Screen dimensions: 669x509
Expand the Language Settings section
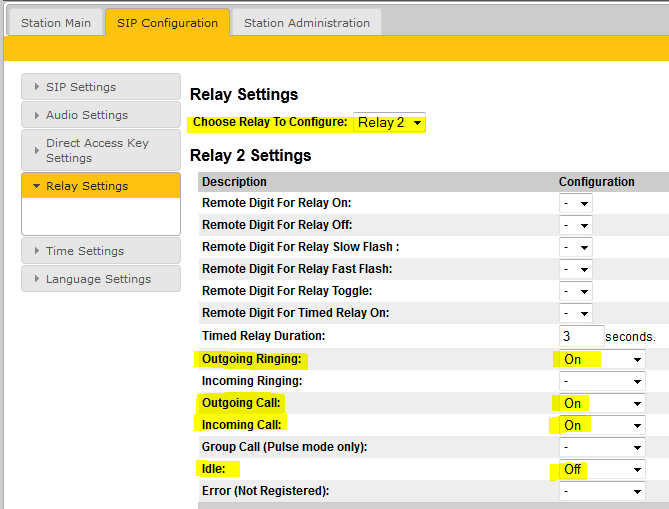[100, 279]
